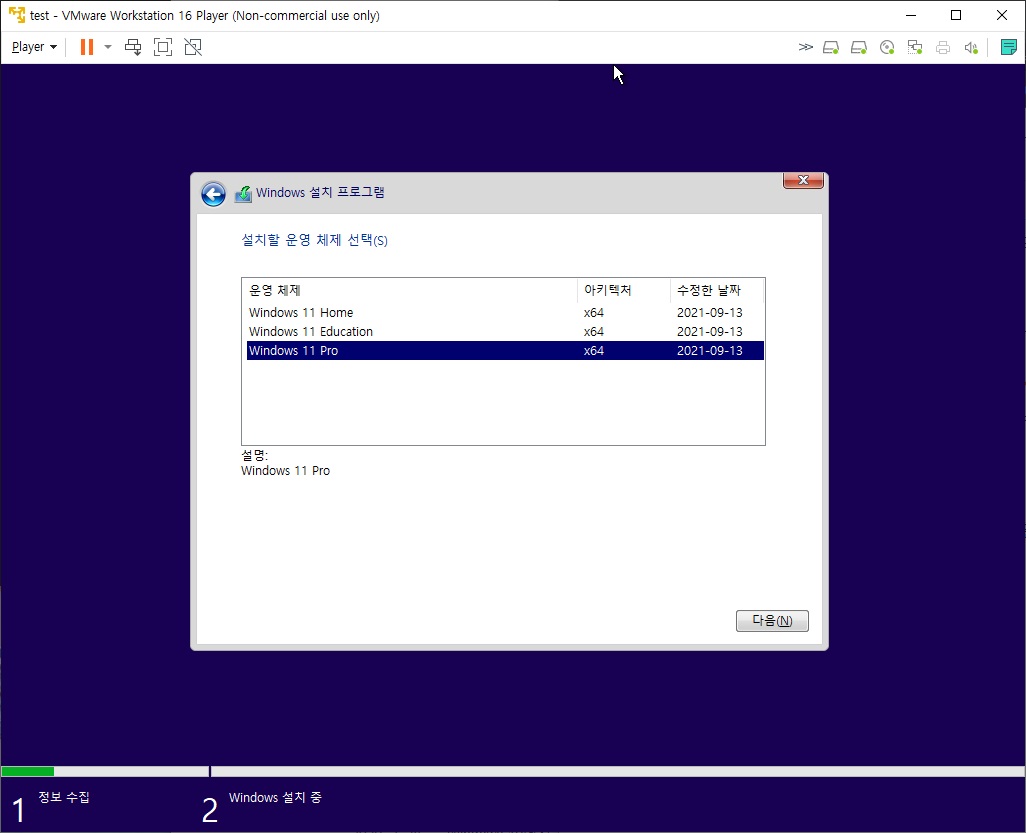Close the VMware Player window
The image size is (1026, 833).
pyautogui.click(x=1002, y=15)
